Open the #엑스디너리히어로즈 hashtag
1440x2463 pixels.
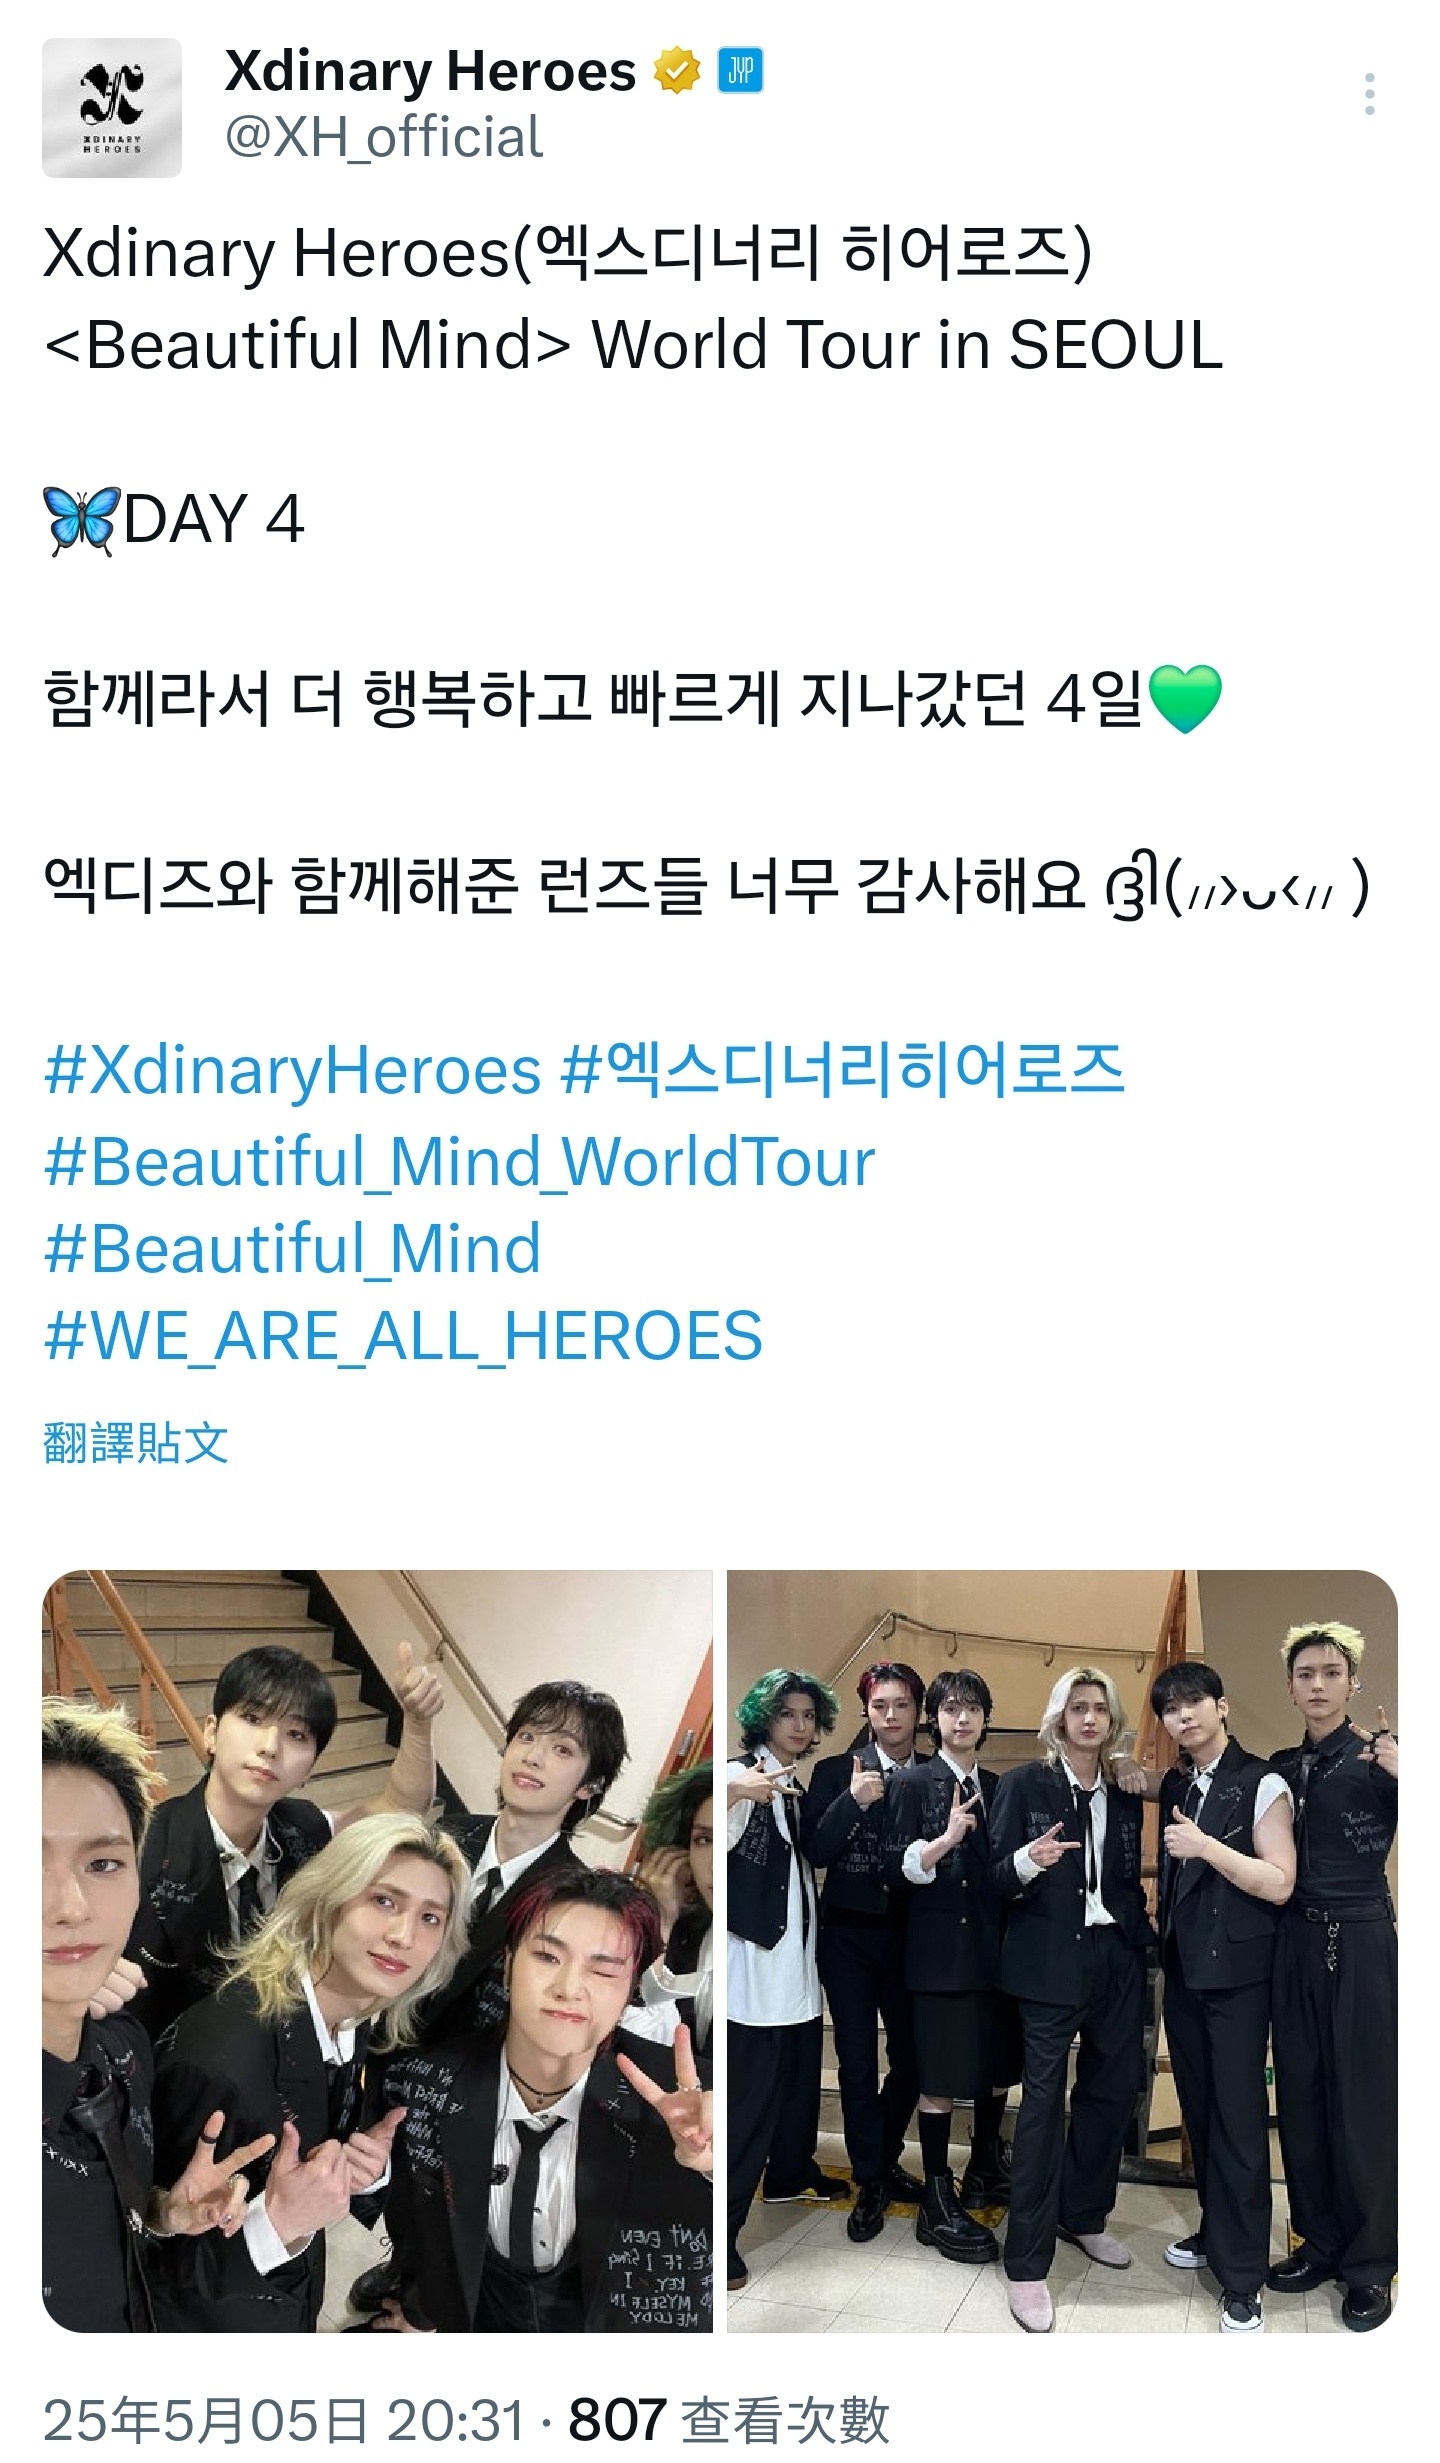click(842, 1070)
